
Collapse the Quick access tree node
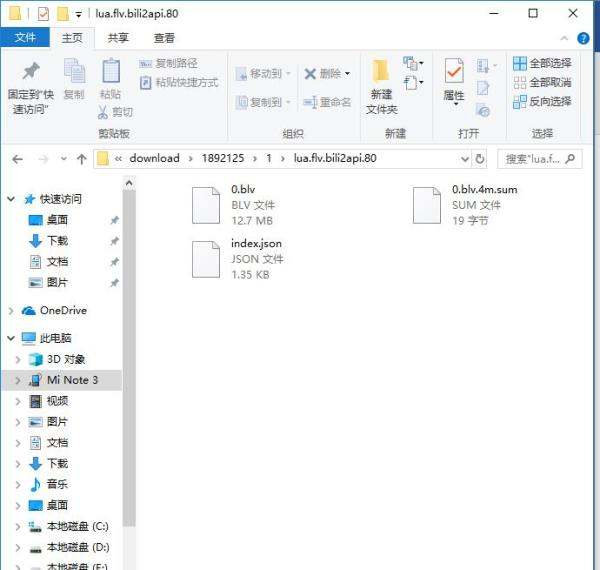point(11,199)
